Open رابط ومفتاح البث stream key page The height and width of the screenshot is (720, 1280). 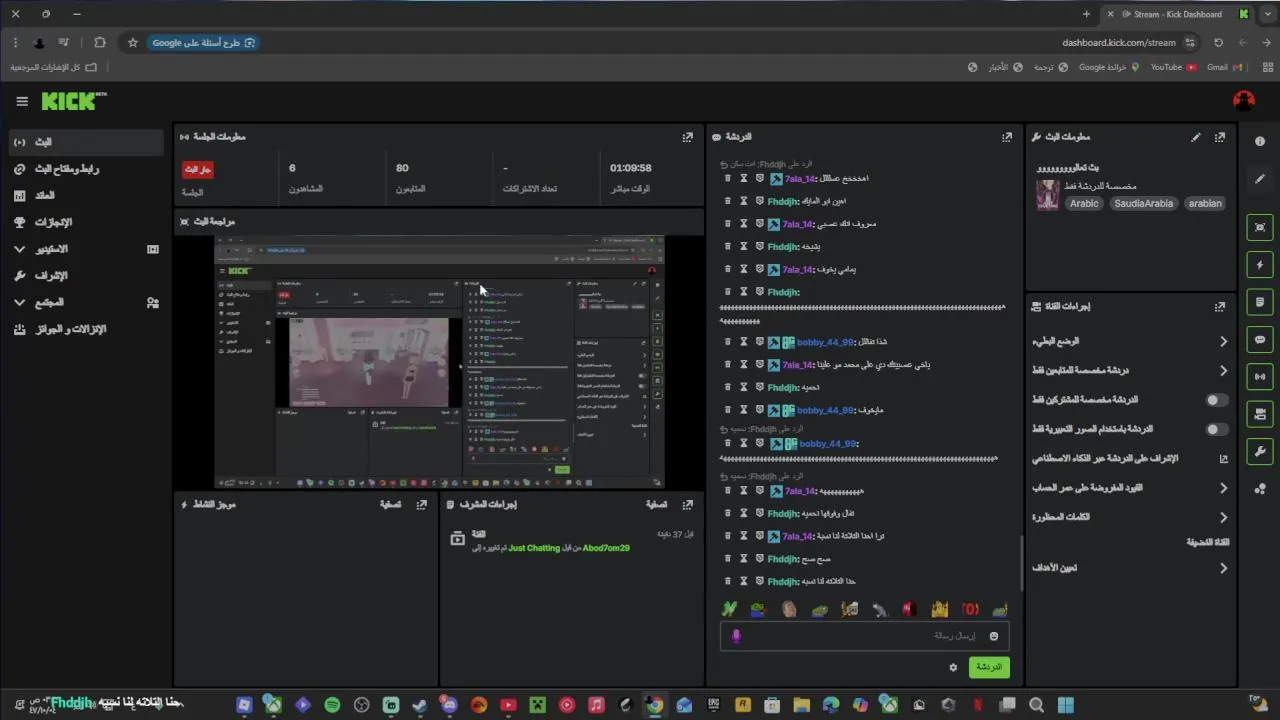(x=86, y=169)
